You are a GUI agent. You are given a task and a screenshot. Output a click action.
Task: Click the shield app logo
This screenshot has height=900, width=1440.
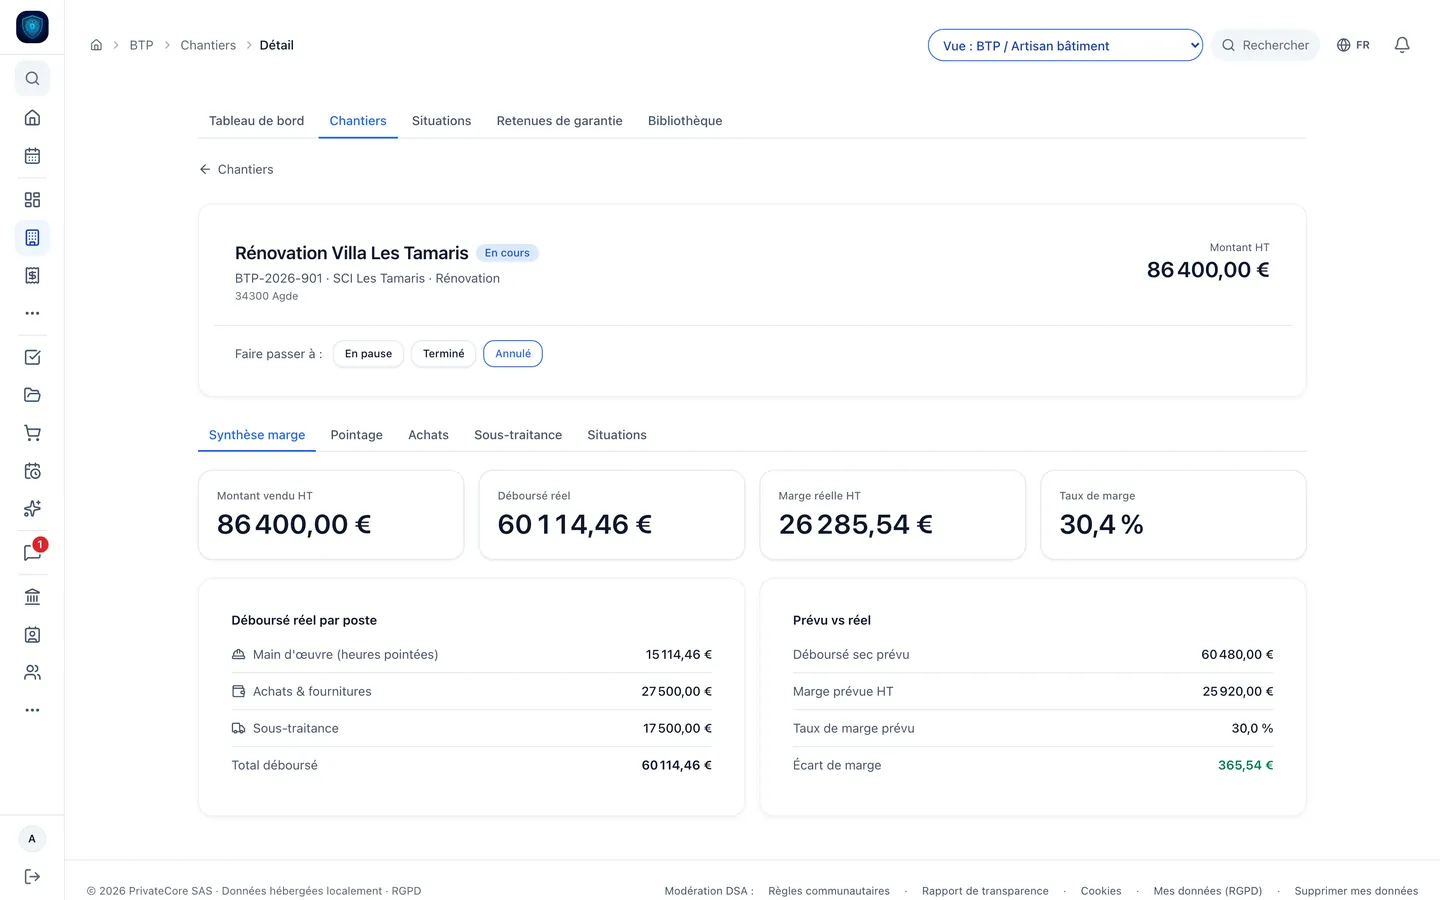tap(32, 27)
